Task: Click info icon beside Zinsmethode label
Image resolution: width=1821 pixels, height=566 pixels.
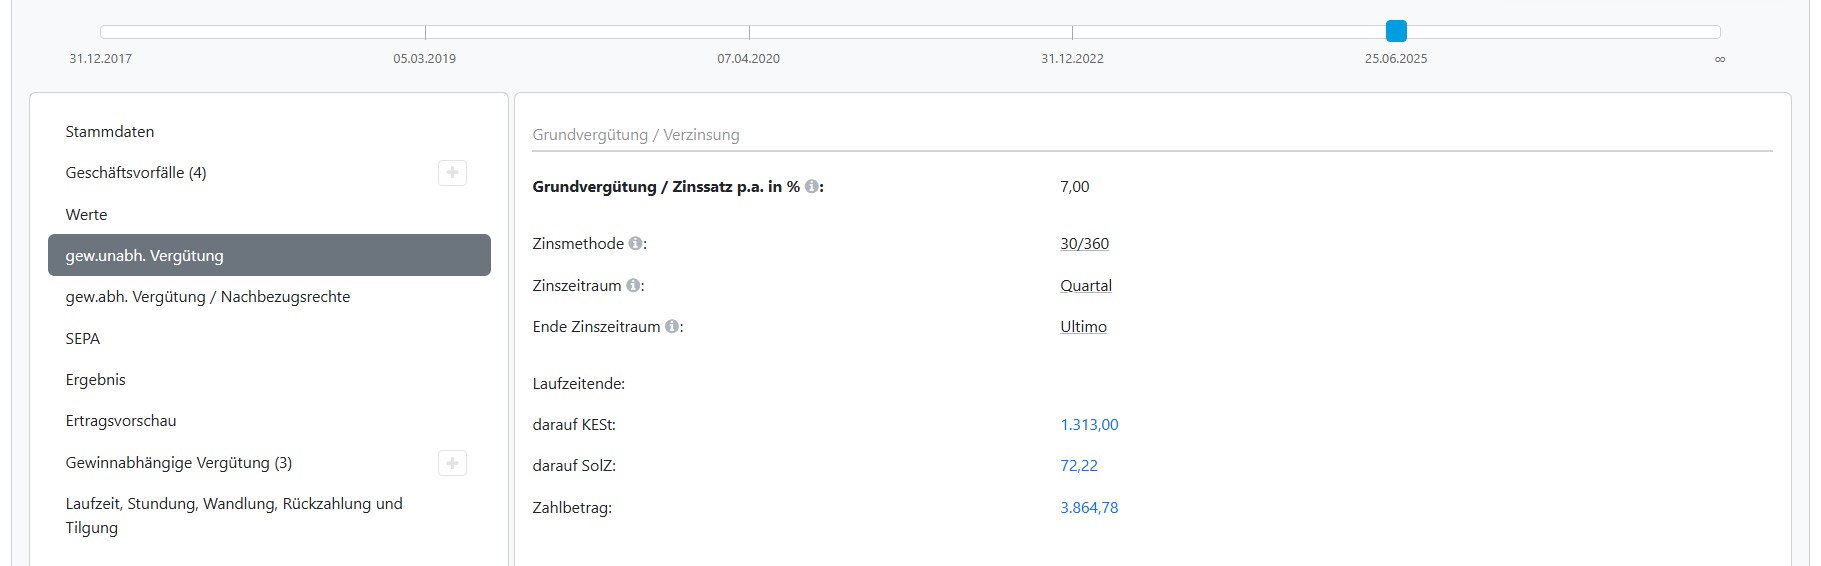Action: [635, 244]
